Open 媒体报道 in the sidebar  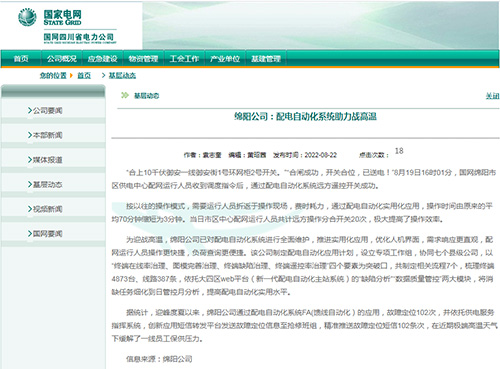pos(48,160)
